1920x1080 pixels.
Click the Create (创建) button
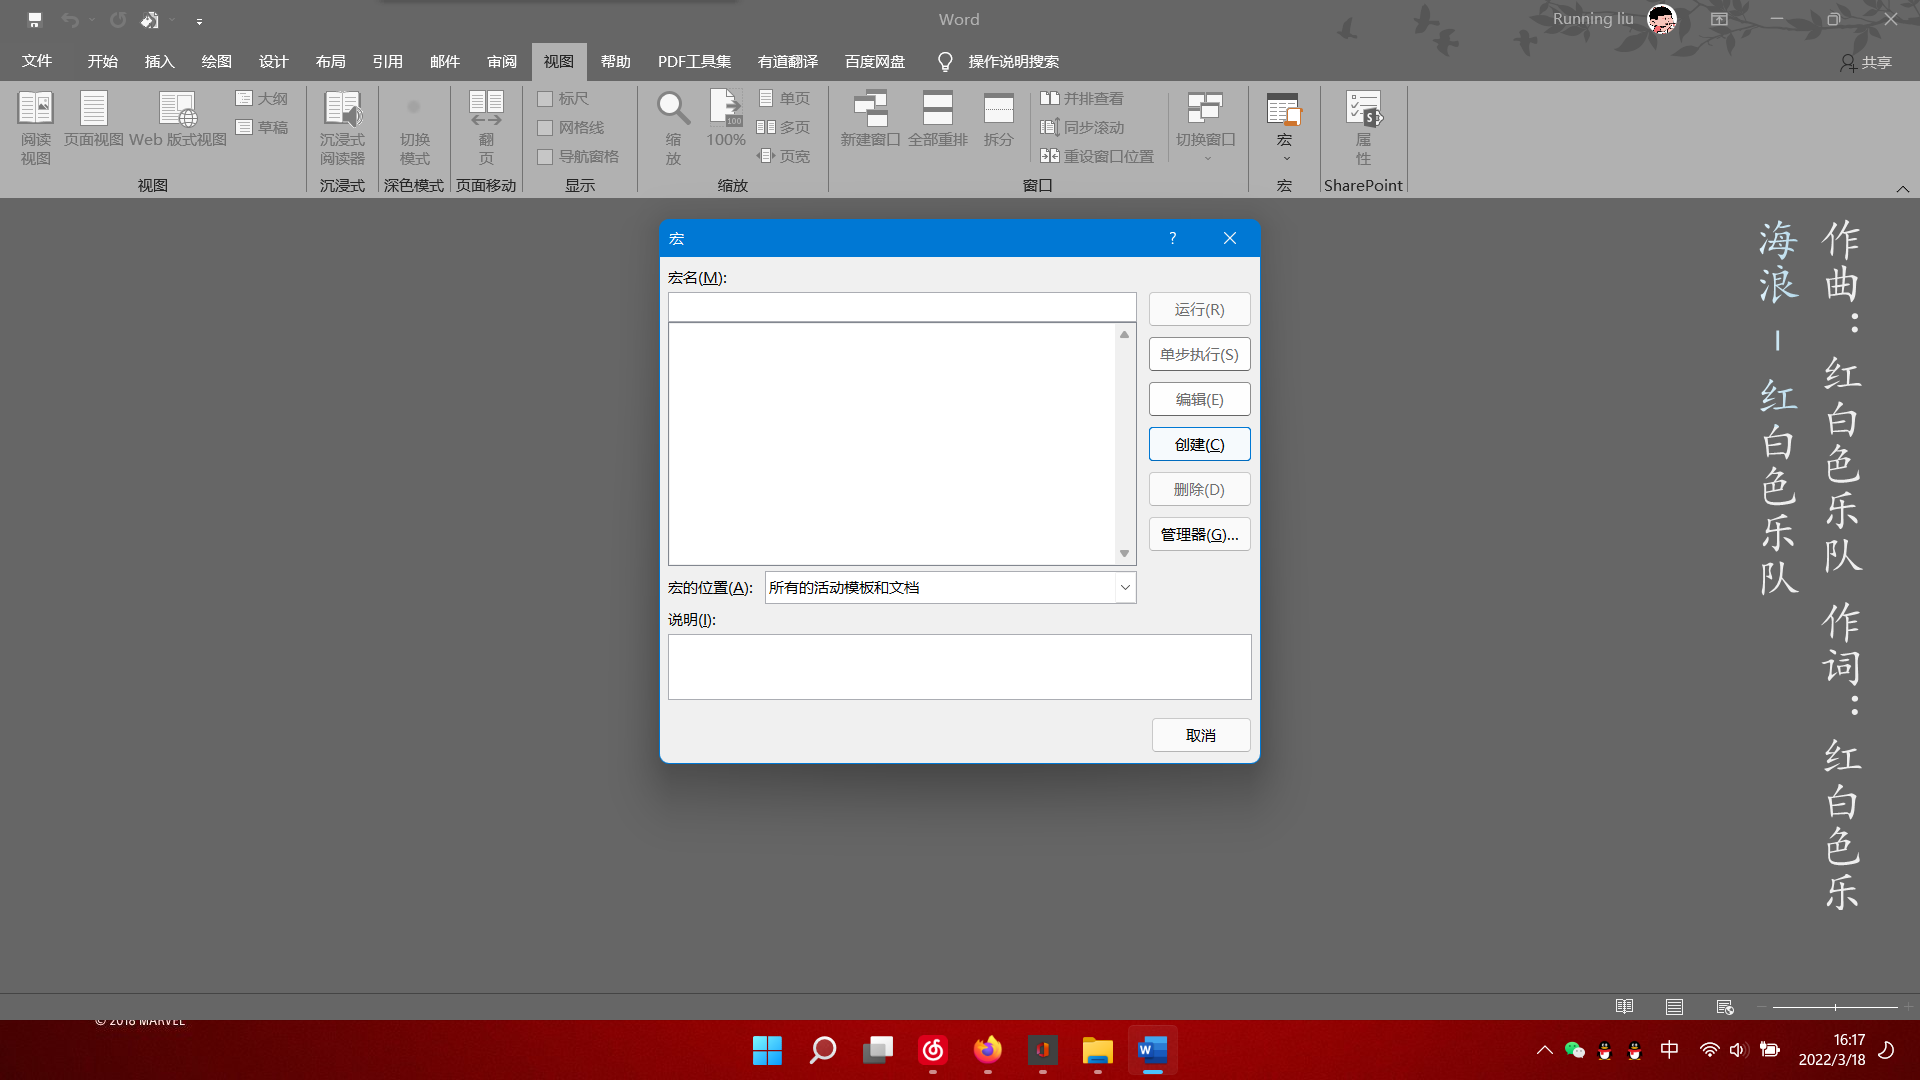1199,445
